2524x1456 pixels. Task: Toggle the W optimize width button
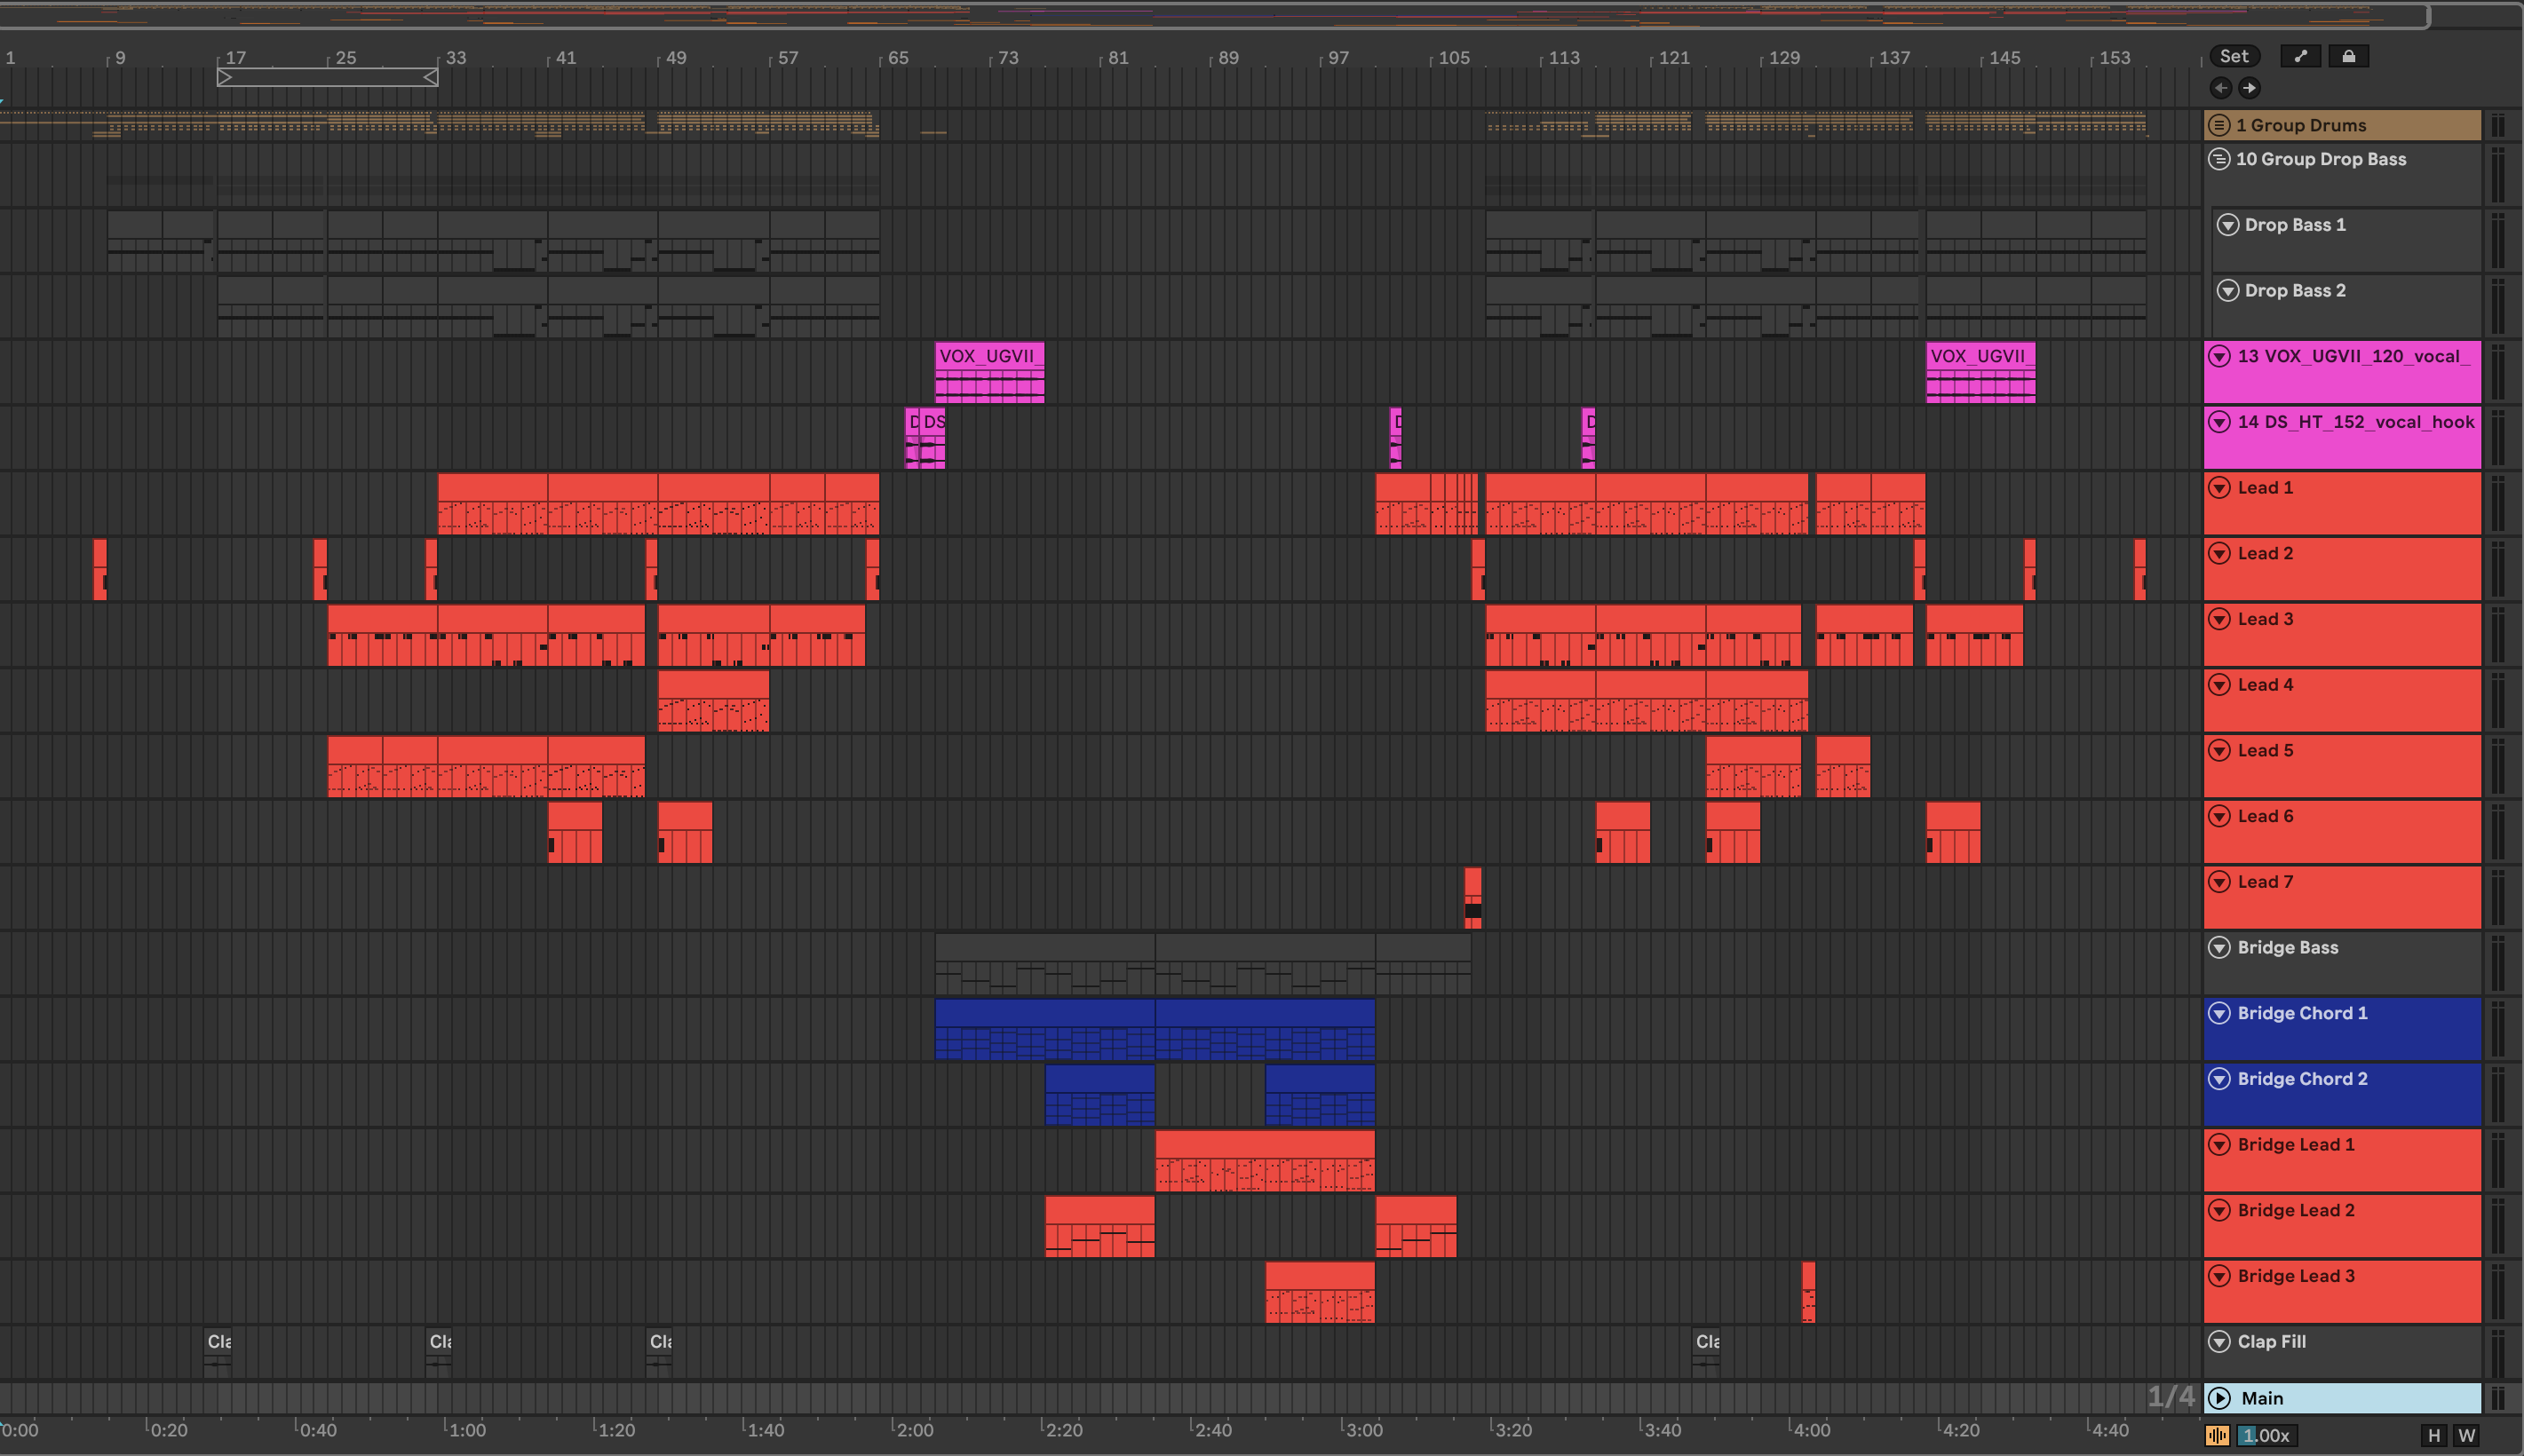2467,1435
